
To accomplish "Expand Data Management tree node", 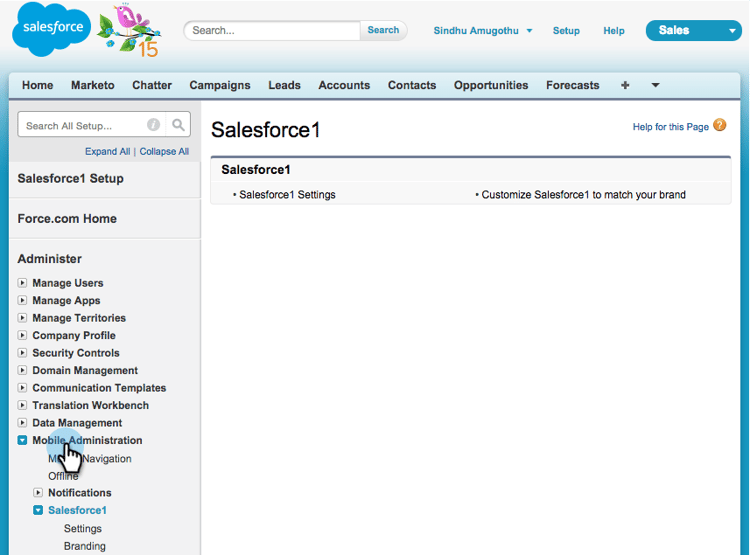I will (x=22, y=422).
